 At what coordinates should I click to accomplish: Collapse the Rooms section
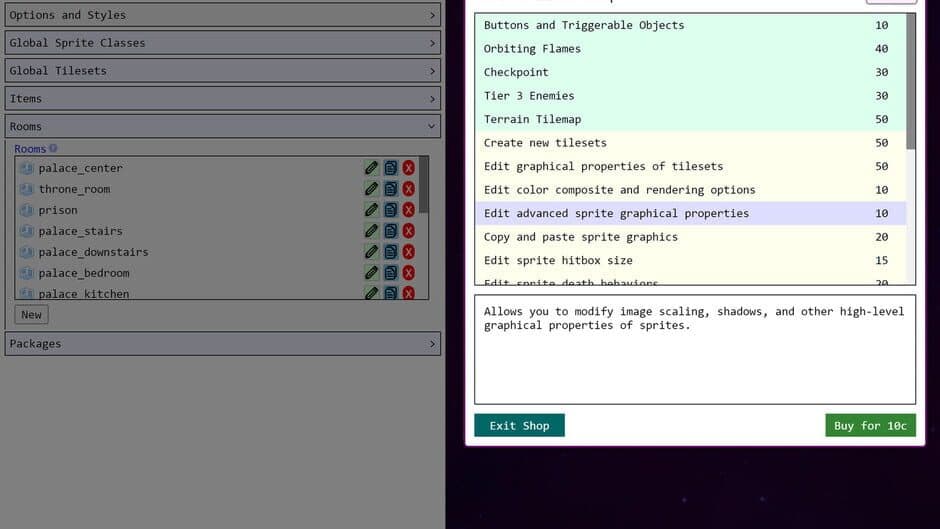click(222, 127)
